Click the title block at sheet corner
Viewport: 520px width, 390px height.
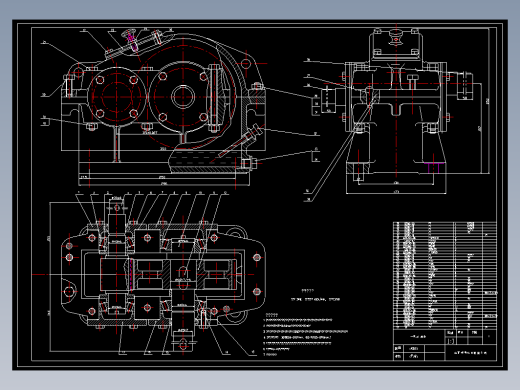(x=445, y=345)
